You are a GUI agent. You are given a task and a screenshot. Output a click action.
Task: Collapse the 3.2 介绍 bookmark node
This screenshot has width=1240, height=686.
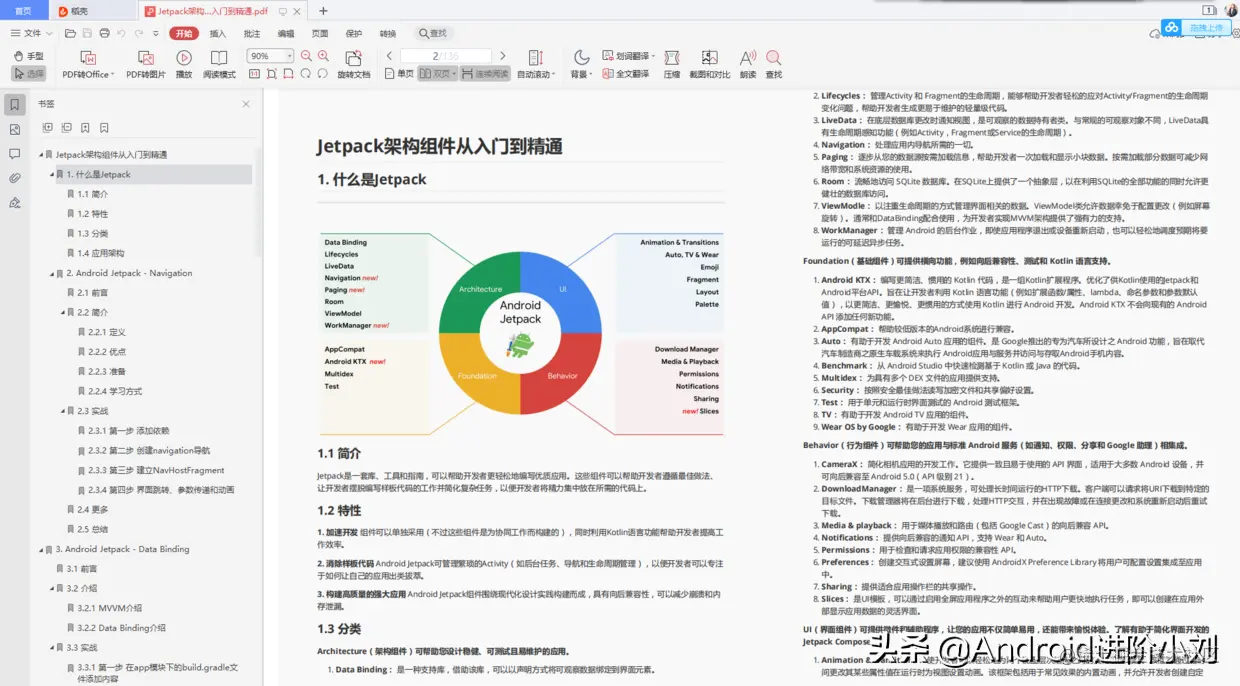point(53,588)
